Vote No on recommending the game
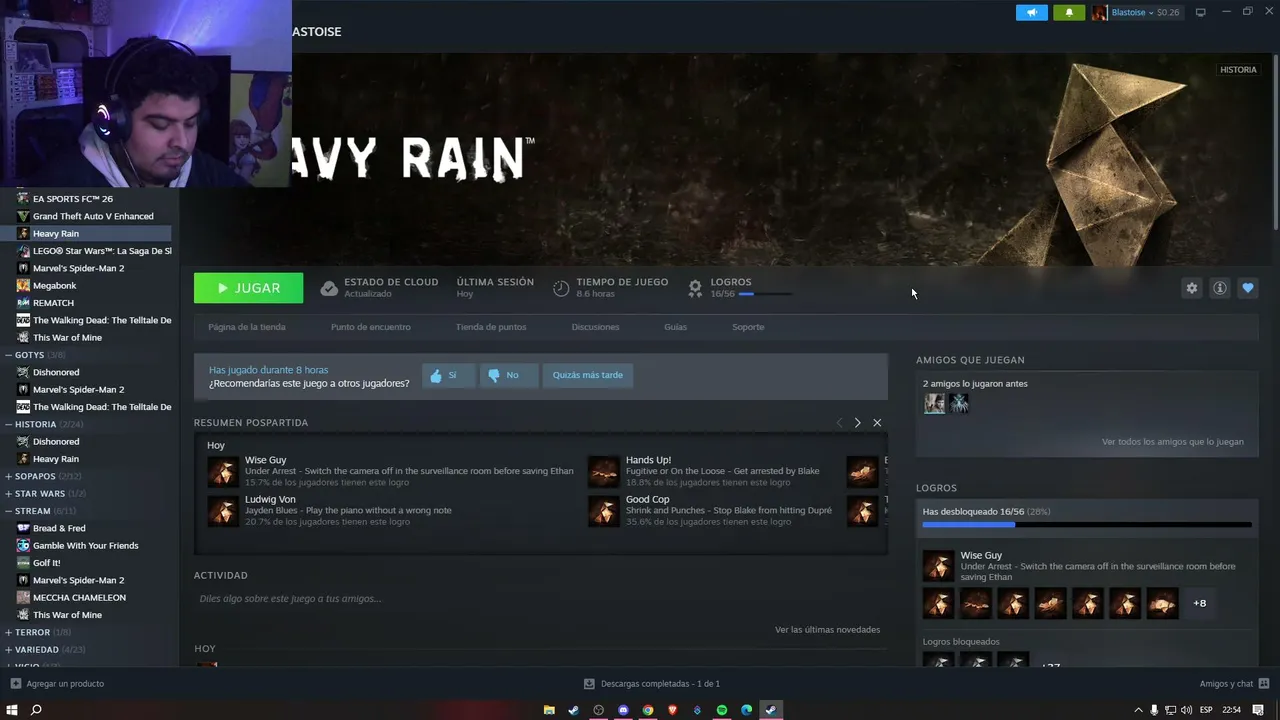The width and height of the screenshot is (1280, 720). click(x=508, y=376)
